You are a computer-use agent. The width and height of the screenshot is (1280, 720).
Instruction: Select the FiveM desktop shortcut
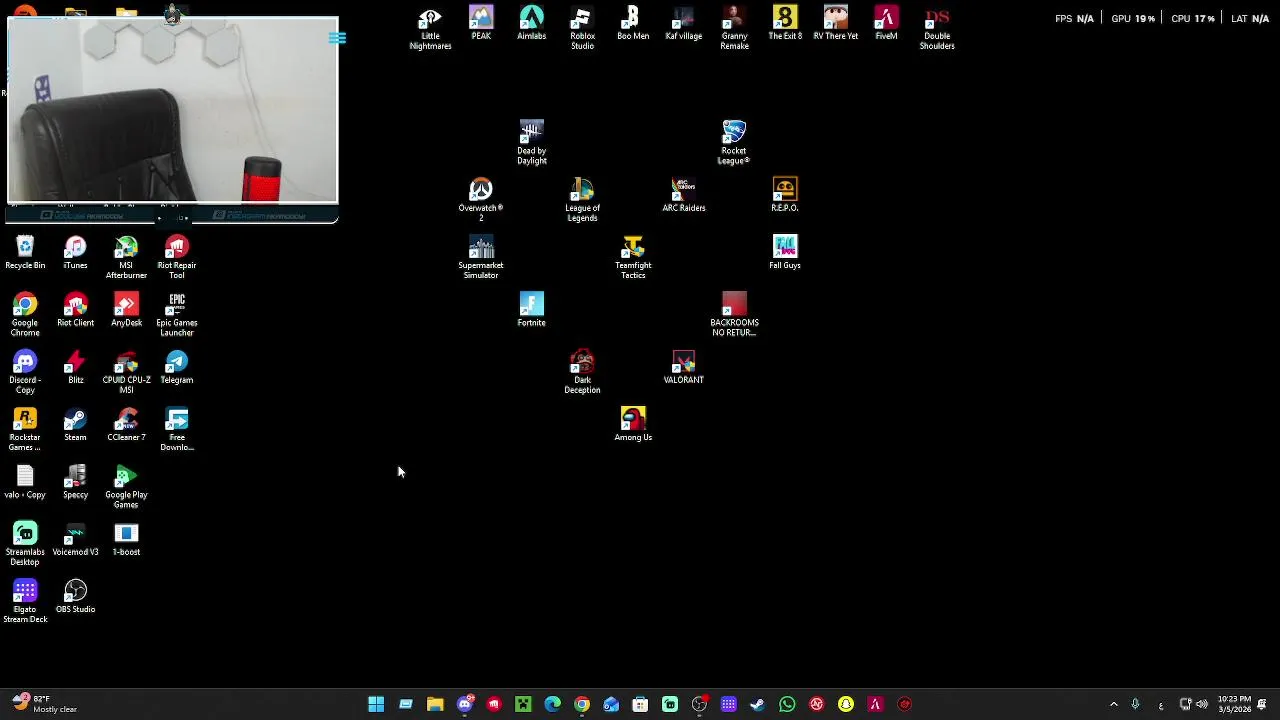coord(886,24)
